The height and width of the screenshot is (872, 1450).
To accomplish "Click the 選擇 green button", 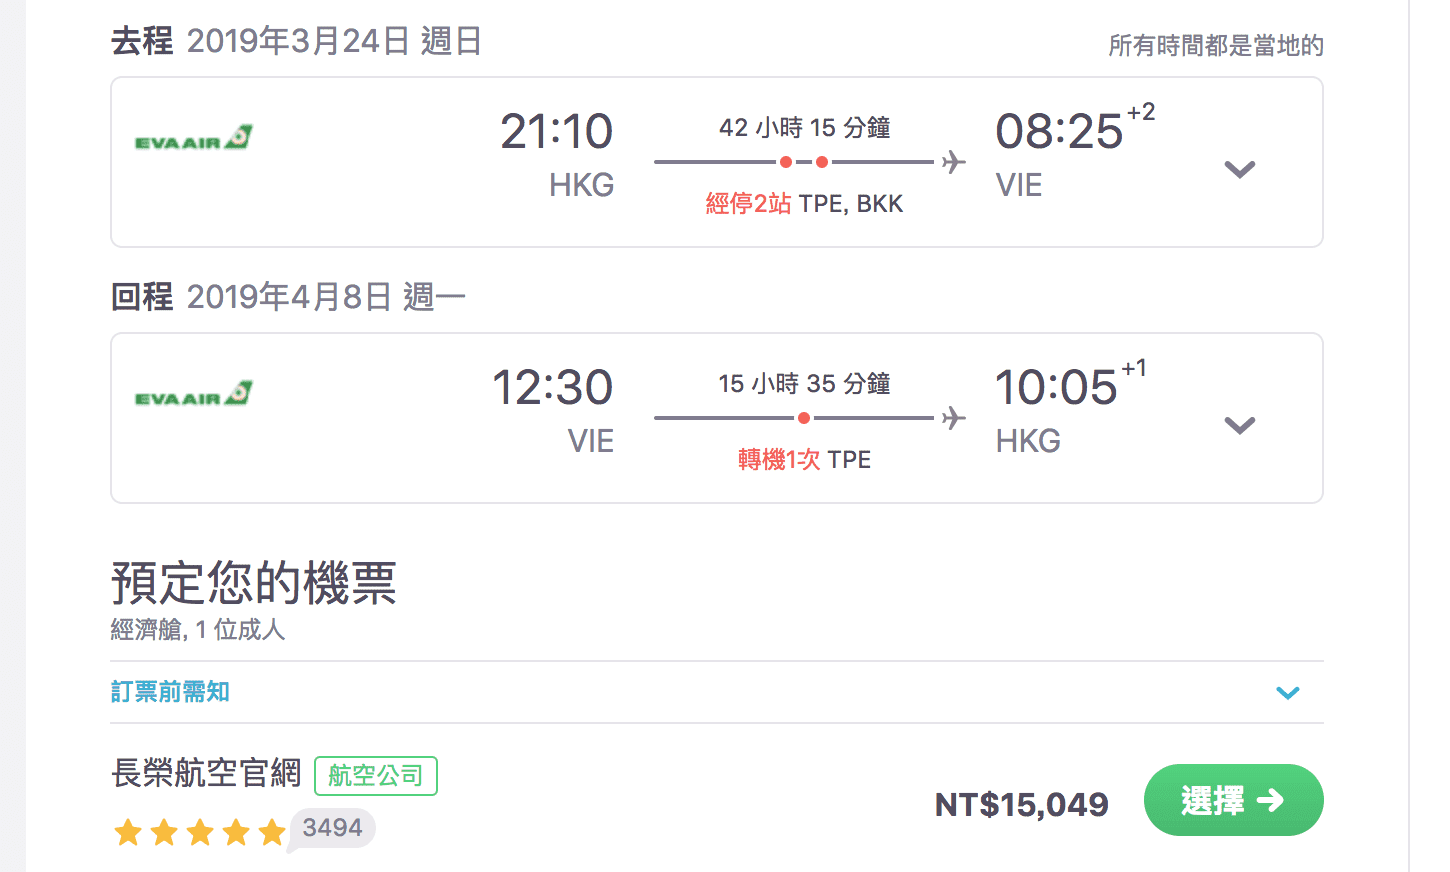I will (x=1234, y=800).
